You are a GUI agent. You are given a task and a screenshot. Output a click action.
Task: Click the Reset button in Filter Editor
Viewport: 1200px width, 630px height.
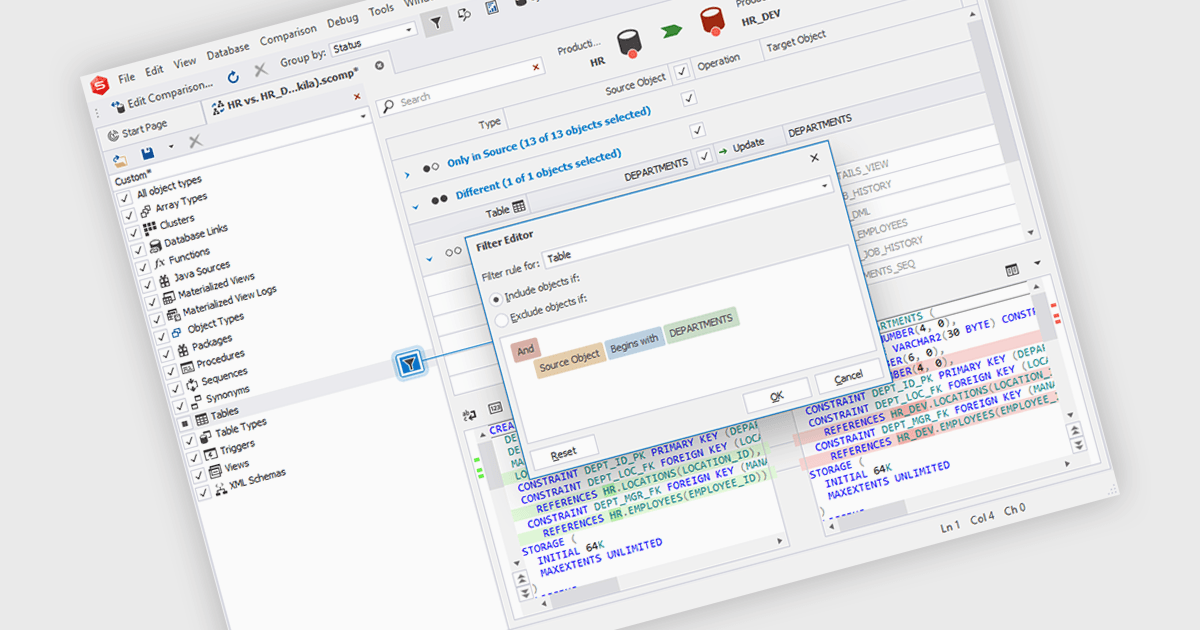pyautogui.click(x=564, y=453)
